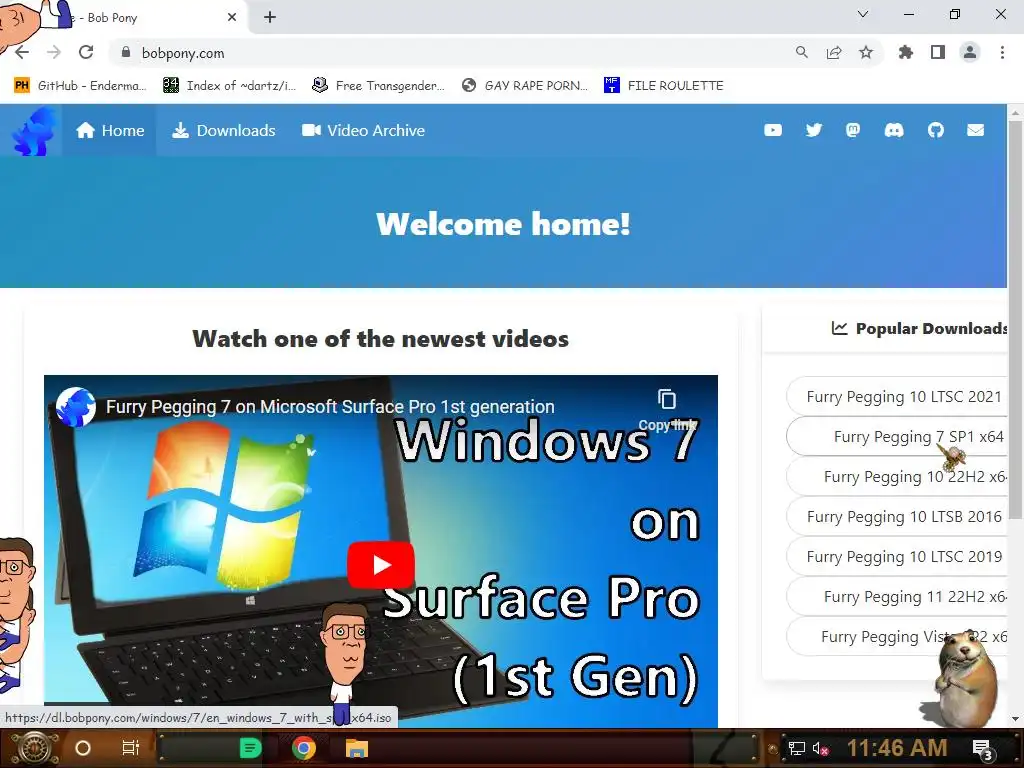View site info via the lock icon

pos(126,52)
